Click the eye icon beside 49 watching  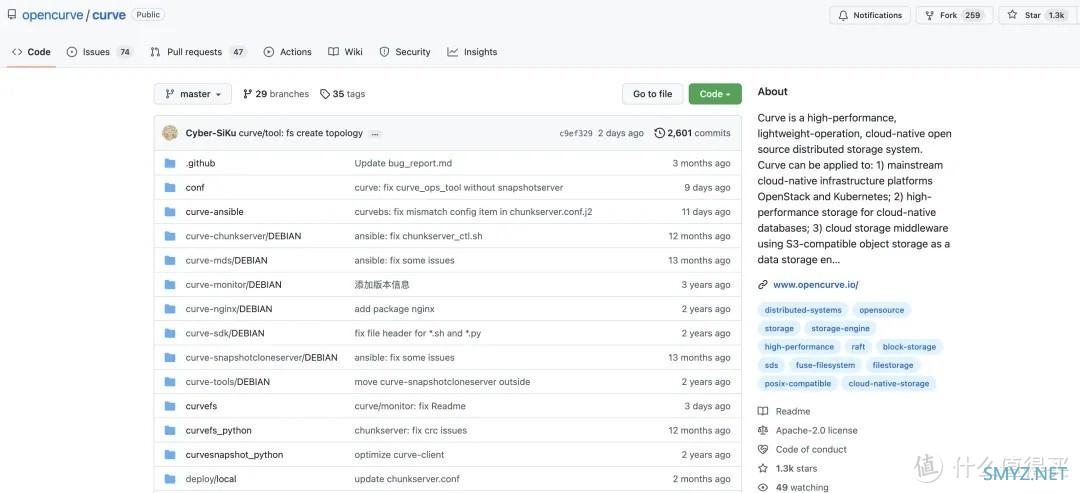(x=762, y=487)
